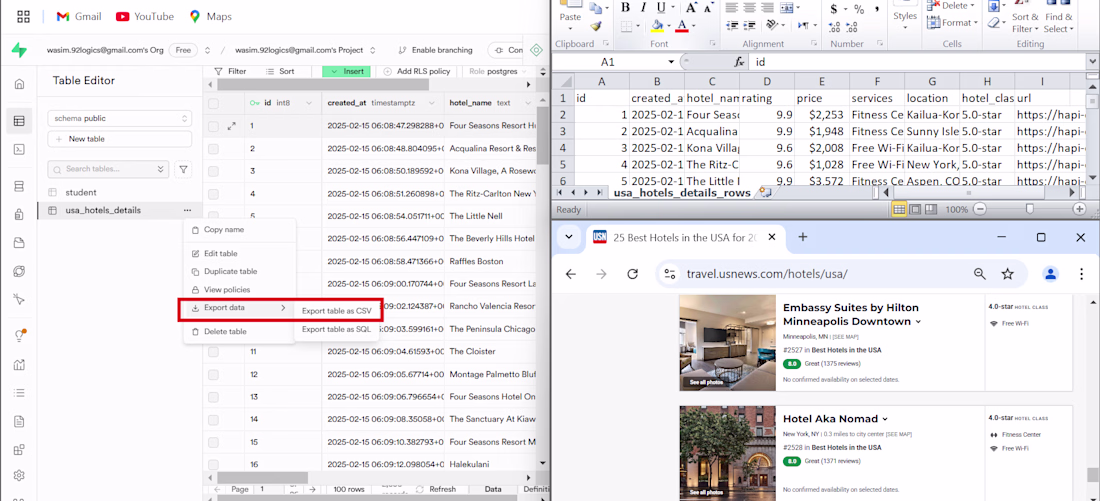Open the Maps bookmark
This screenshot has width=1100, height=501.
[210, 16]
